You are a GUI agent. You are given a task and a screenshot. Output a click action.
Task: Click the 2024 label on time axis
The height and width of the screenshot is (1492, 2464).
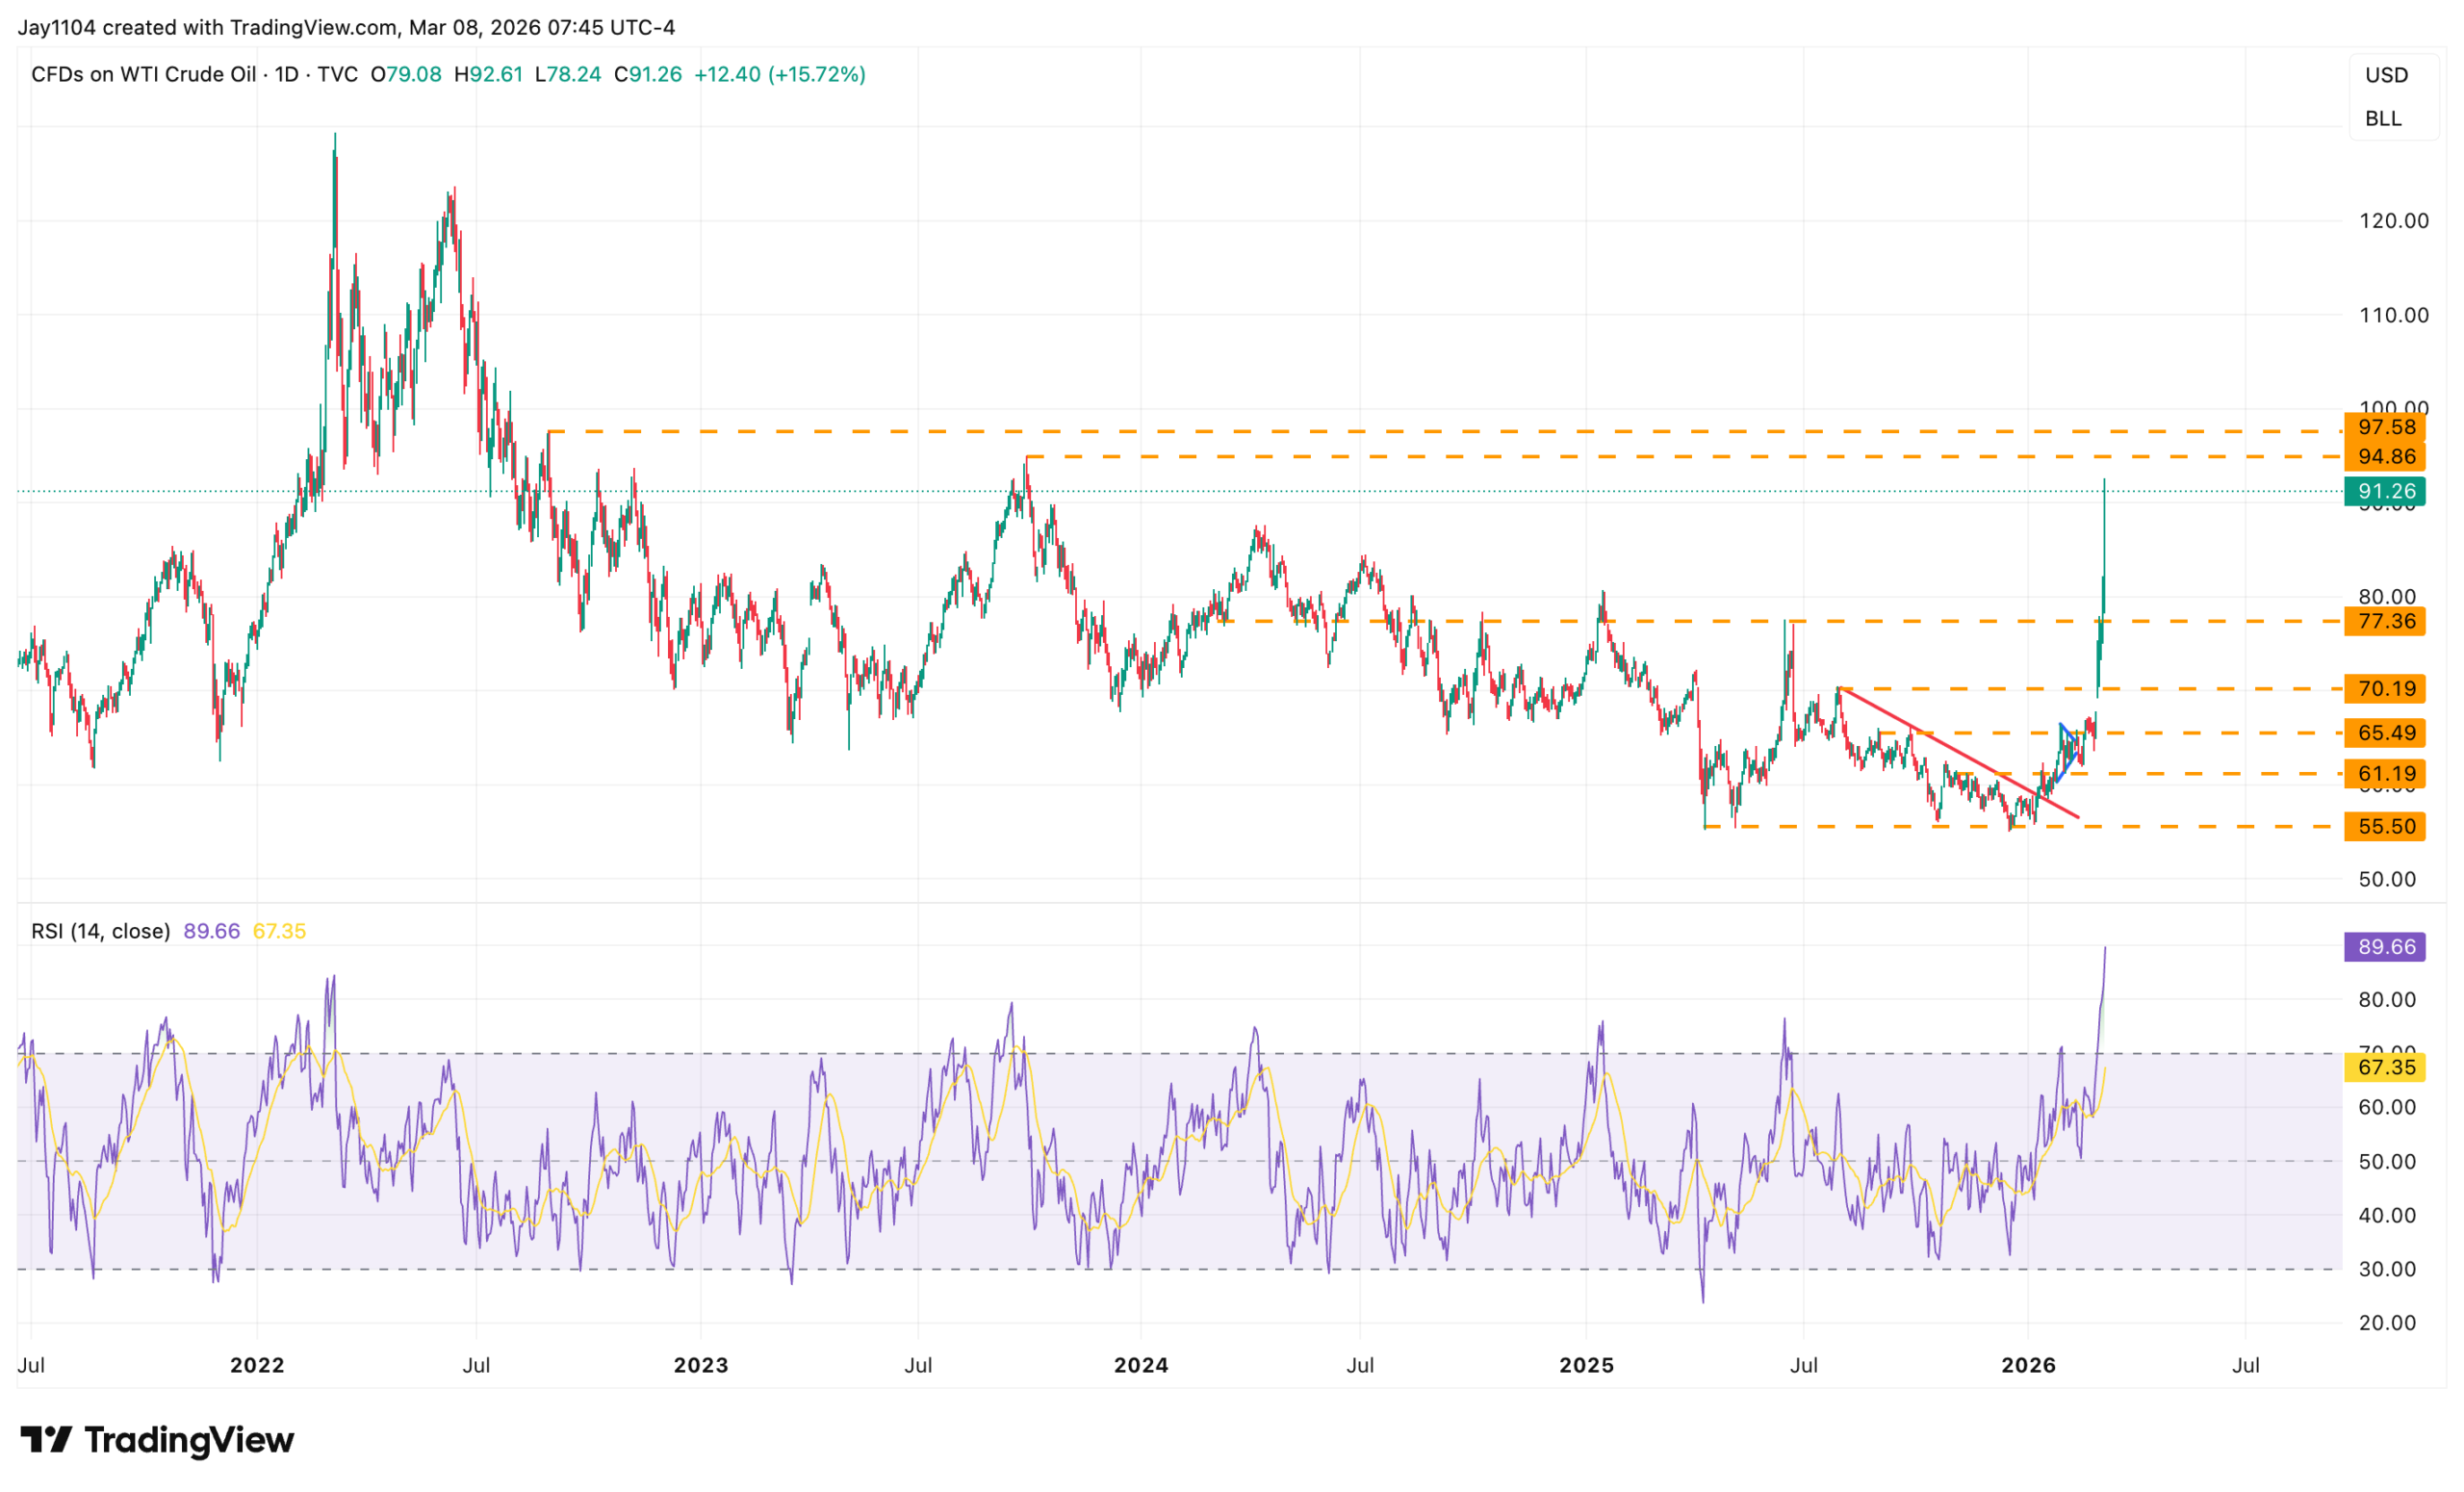(1141, 1365)
